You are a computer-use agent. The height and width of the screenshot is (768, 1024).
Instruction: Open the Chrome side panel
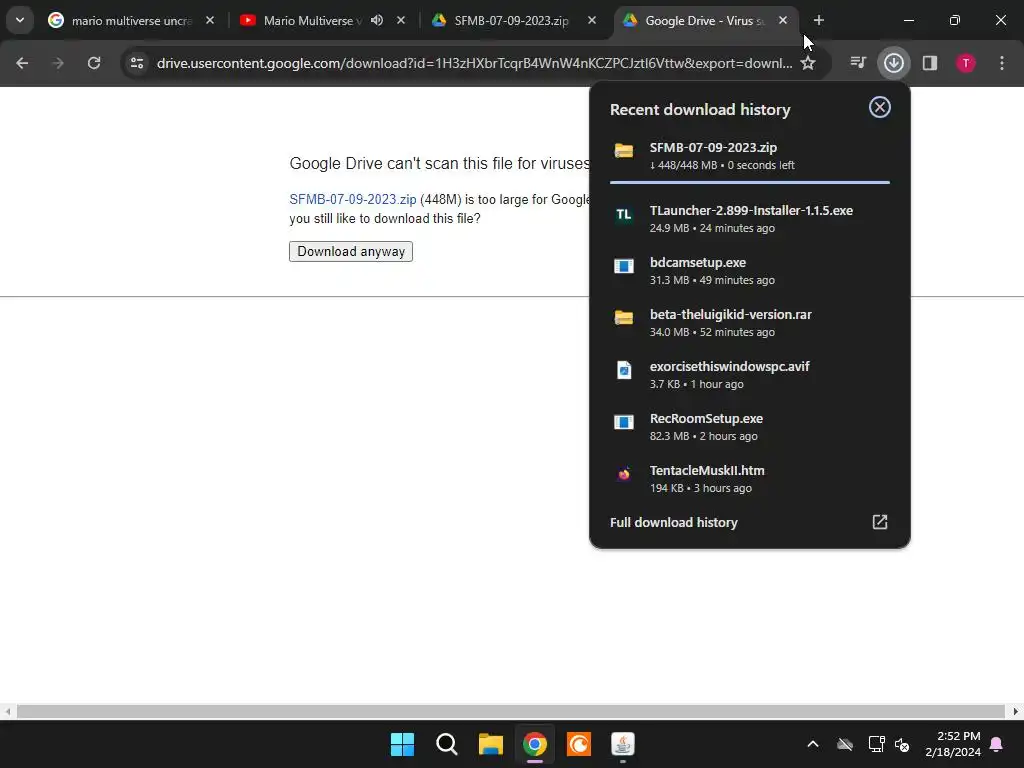(x=930, y=63)
